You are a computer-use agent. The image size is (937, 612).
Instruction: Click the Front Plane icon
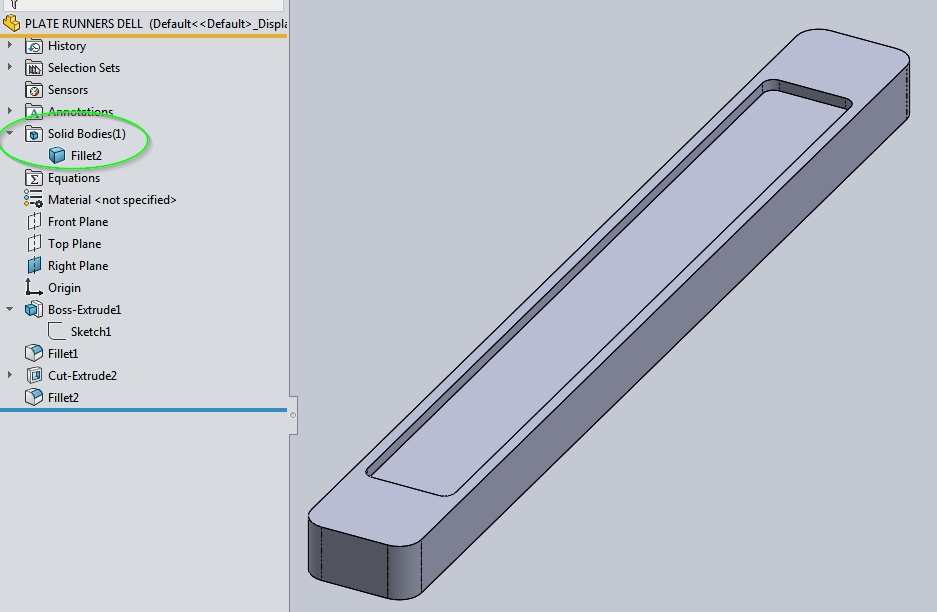34,222
